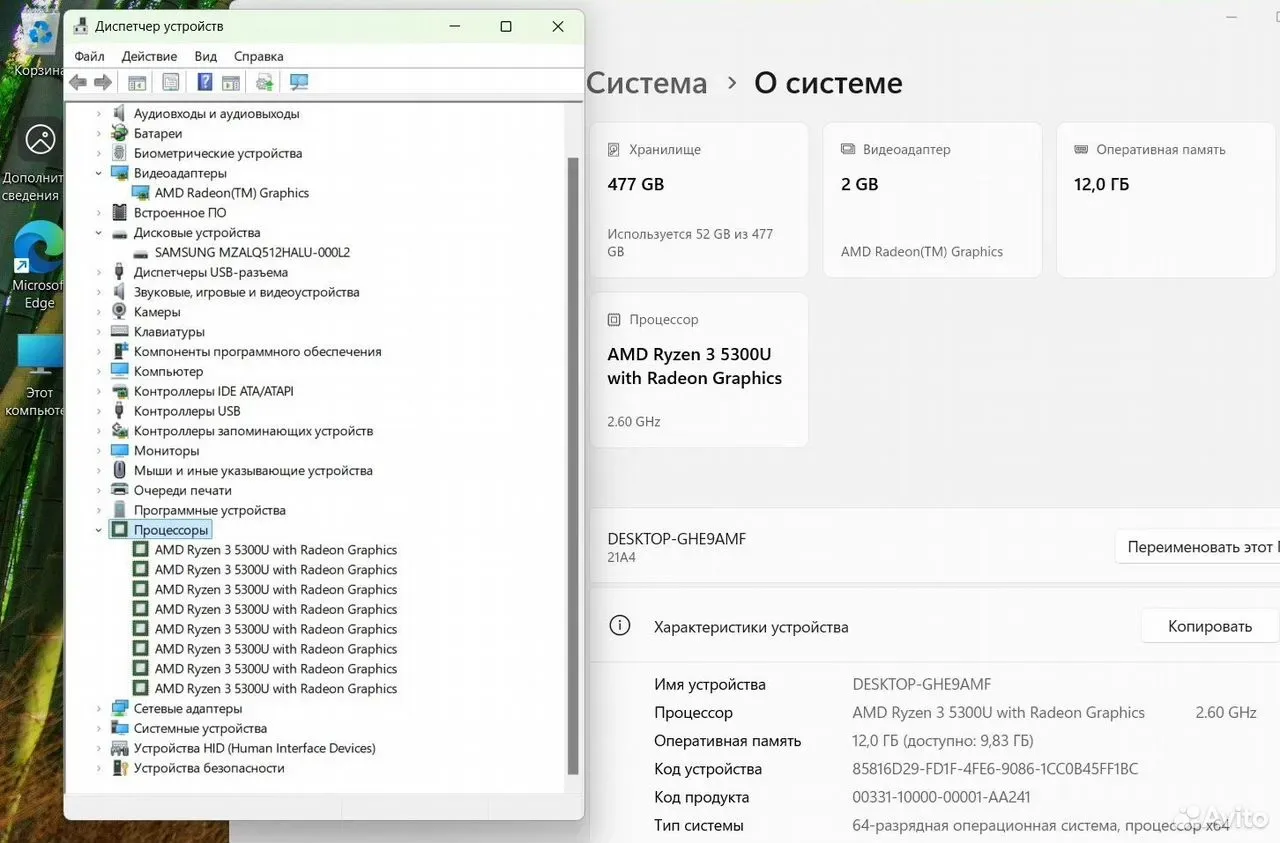1280x843 pixels.
Task: Expand the Встроенное ПО node
Action: [99, 213]
